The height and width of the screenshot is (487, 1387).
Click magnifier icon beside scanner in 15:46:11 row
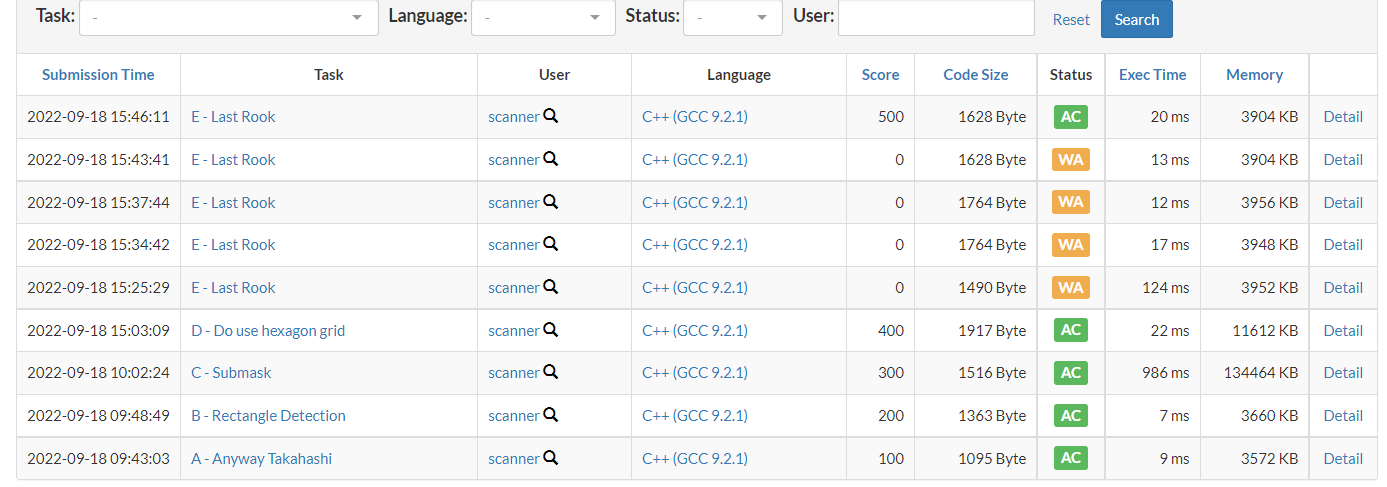tap(550, 116)
